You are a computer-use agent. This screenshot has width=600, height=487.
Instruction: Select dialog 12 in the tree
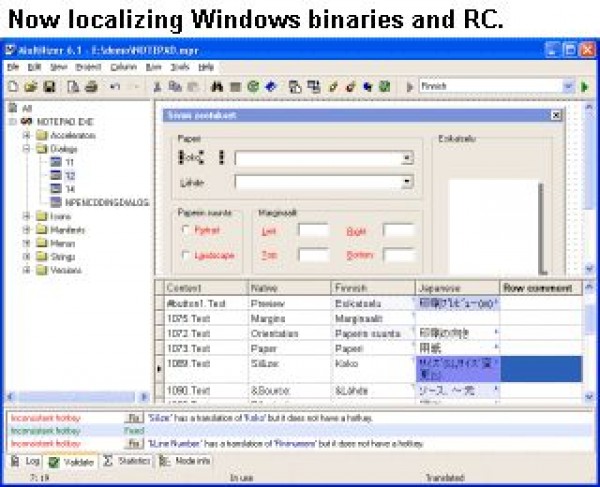(70, 176)
